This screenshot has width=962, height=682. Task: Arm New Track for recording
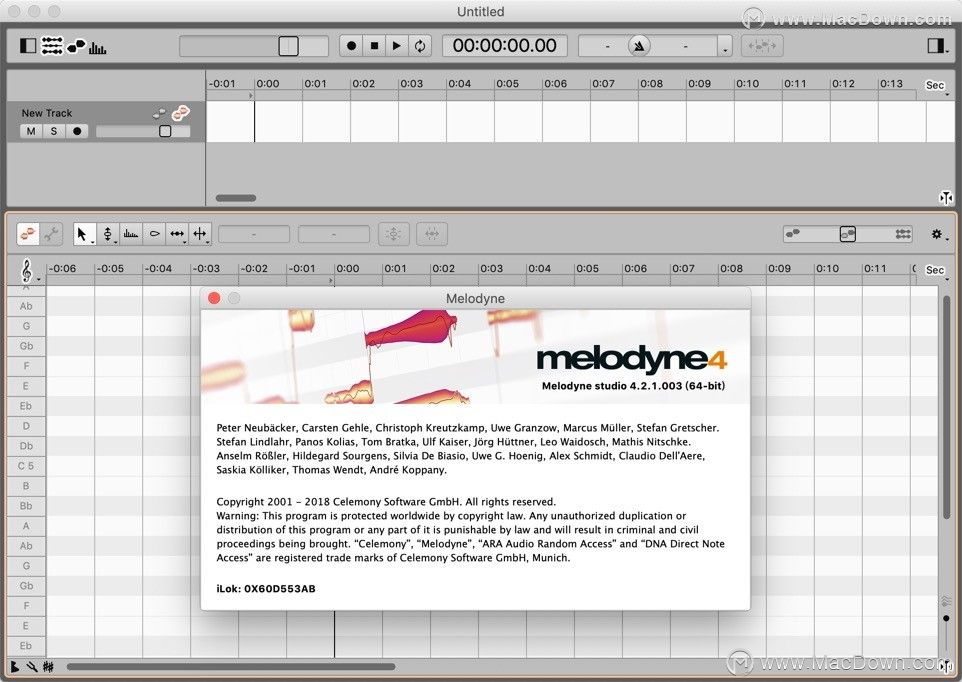(77, 131)
